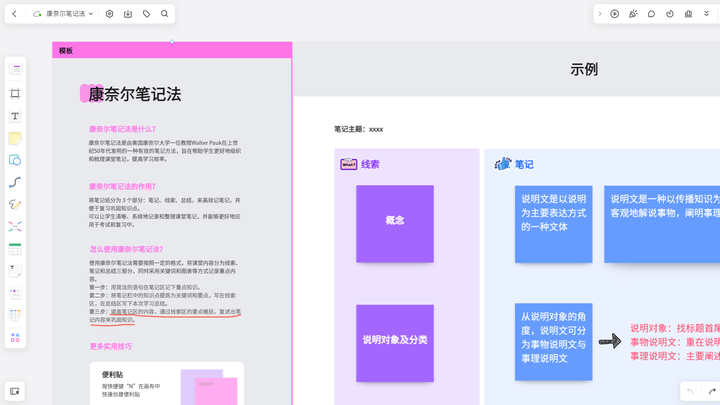Image resolution: width=720 pixels, height=405 pixels.
Task: Select the Text tool
Action: (15, 116)
